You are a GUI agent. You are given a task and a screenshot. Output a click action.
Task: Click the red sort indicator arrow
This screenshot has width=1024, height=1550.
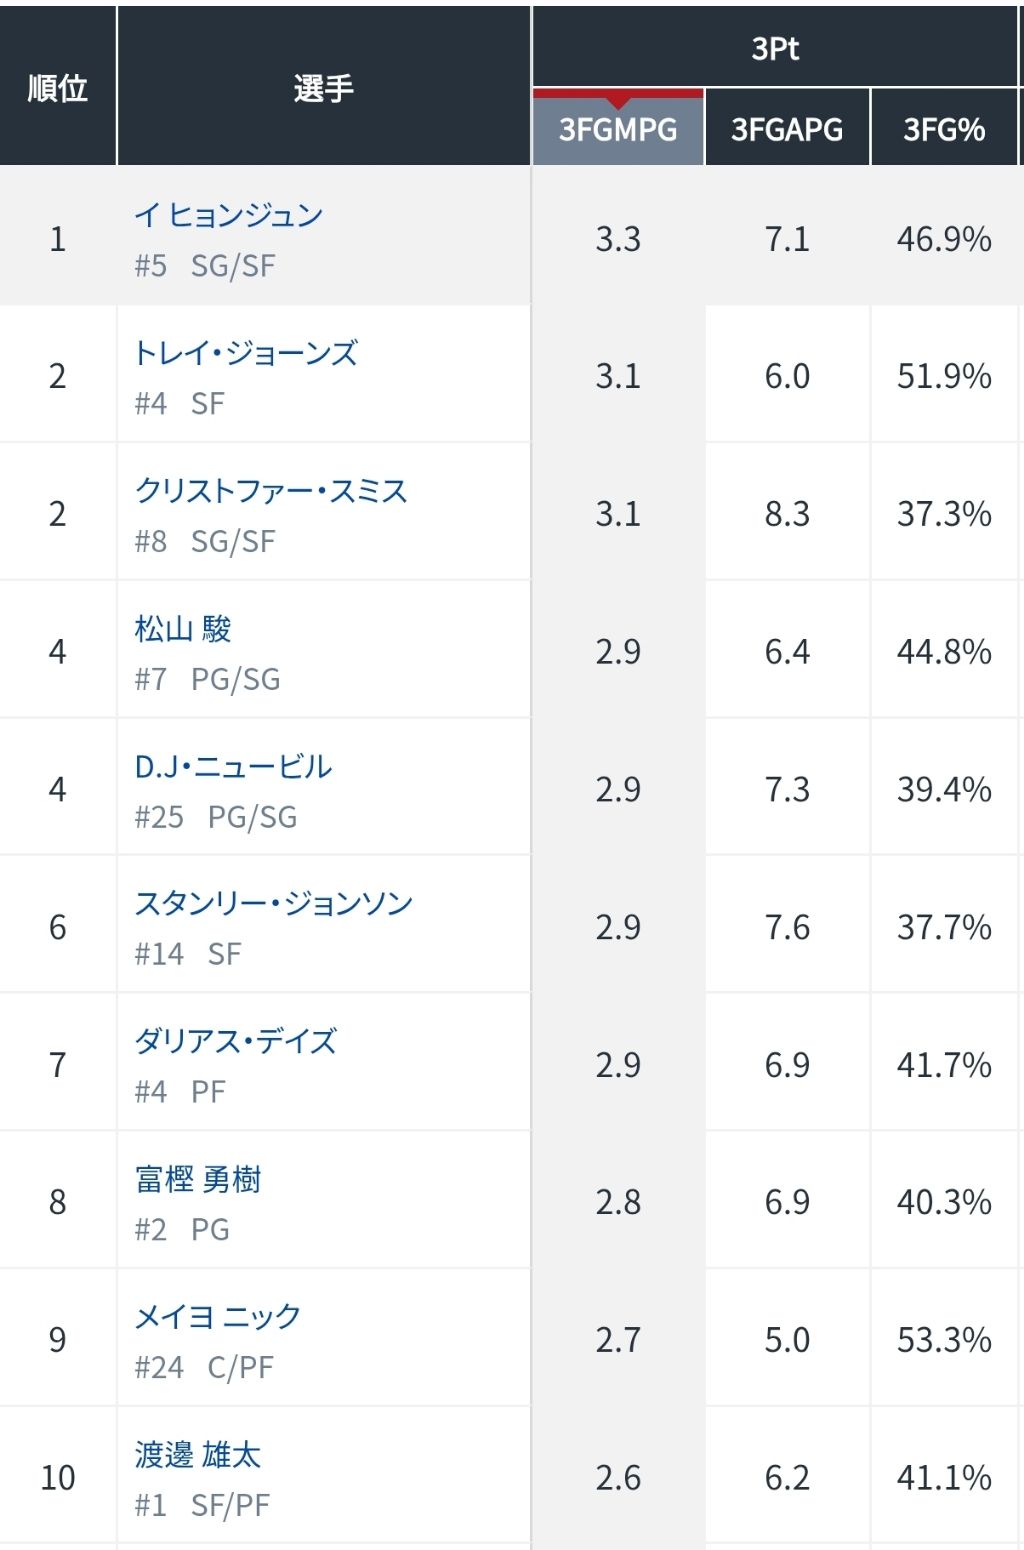coord(618,99)
